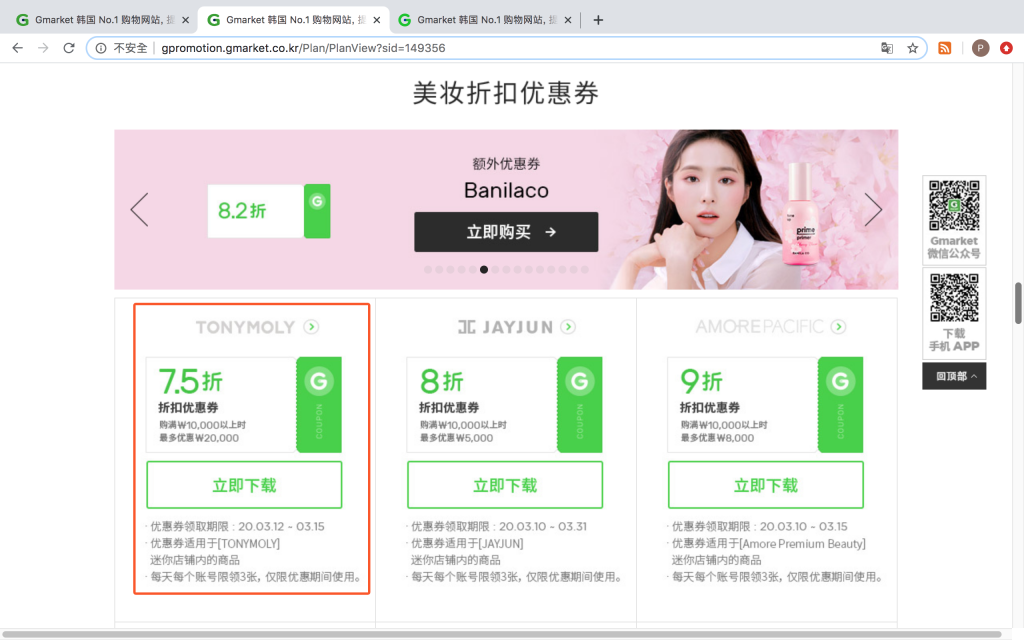Image resolution: width=1024 pixels, height=640 pixels.
Task: Click the horizontal scrollbar at bottom
Action: [503, 634]
